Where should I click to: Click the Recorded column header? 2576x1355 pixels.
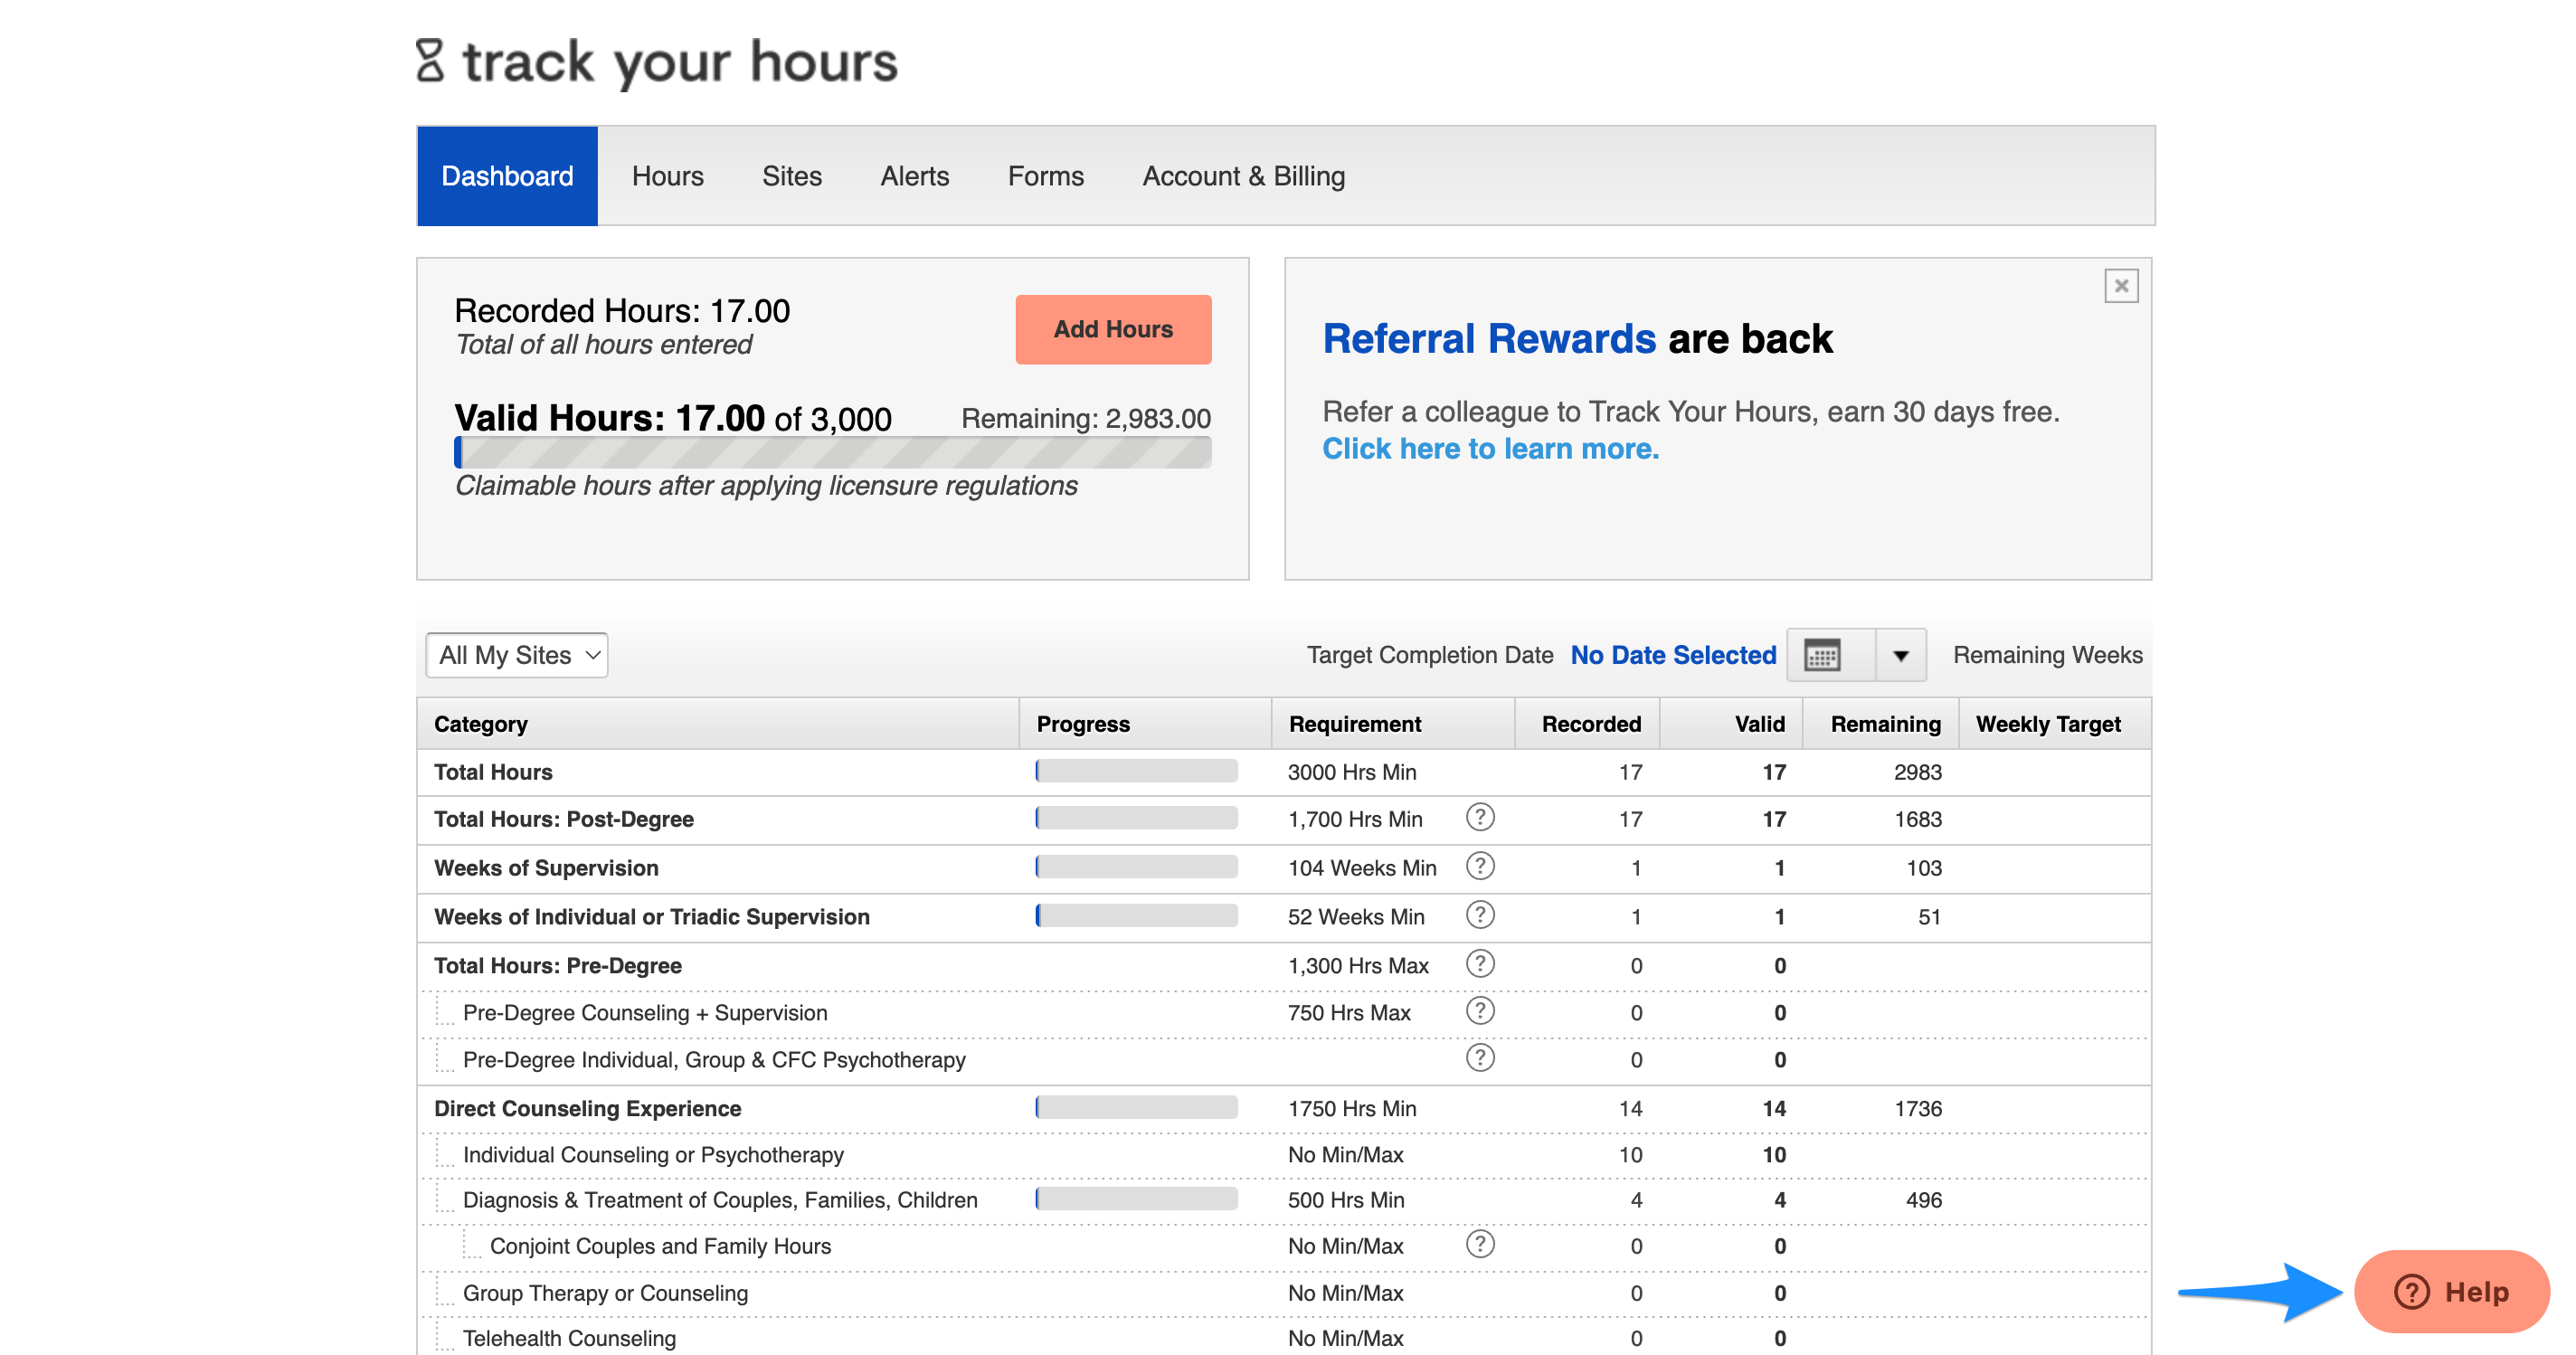[x=1588, y=724]
